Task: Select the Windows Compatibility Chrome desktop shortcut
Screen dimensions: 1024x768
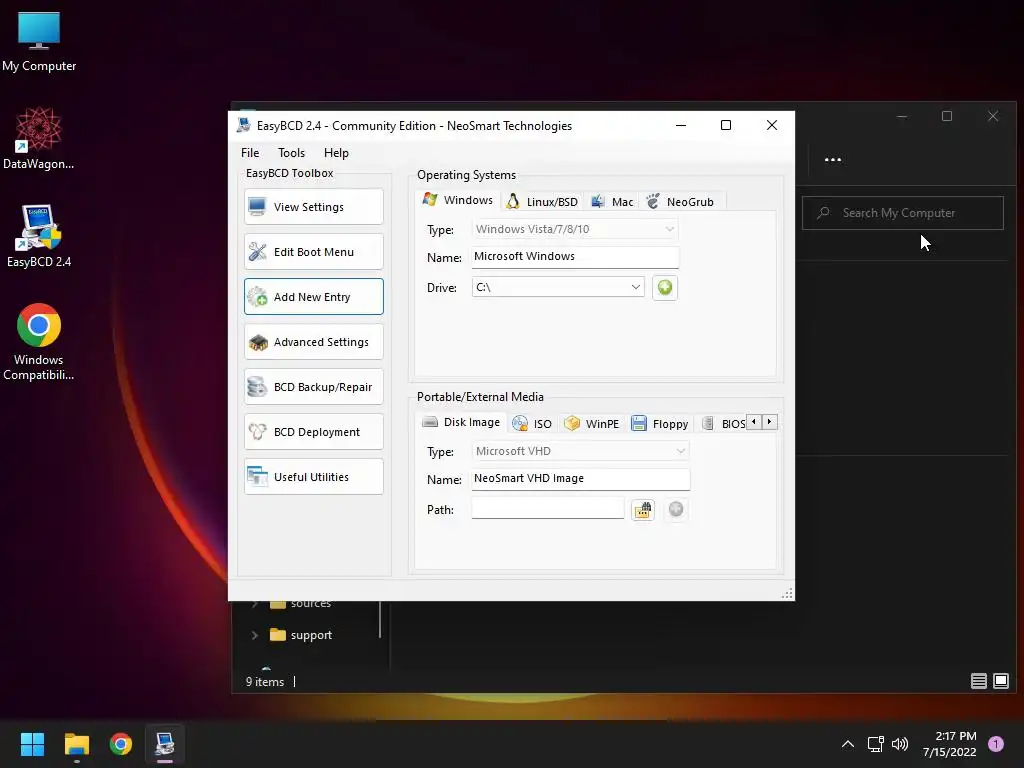Action: pyautogui.click(x=39, y=342)
